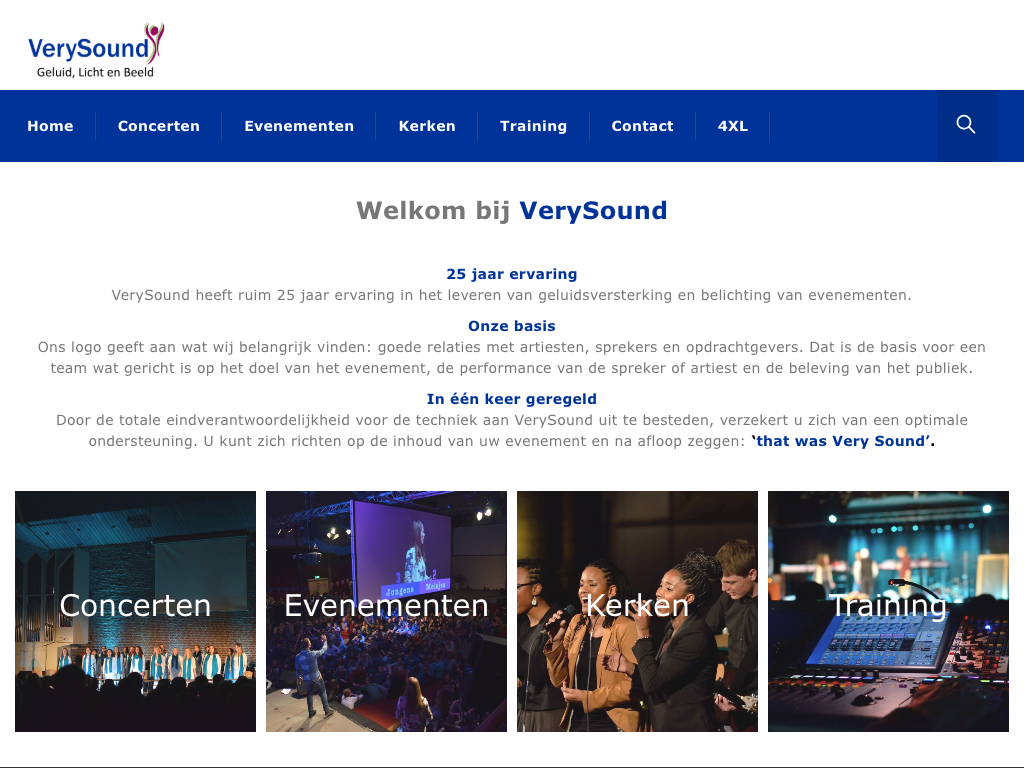Click the 'Welkom bij' heading text
The image size is (1024, 768).
pyautogui.click(x=433, y=210)
